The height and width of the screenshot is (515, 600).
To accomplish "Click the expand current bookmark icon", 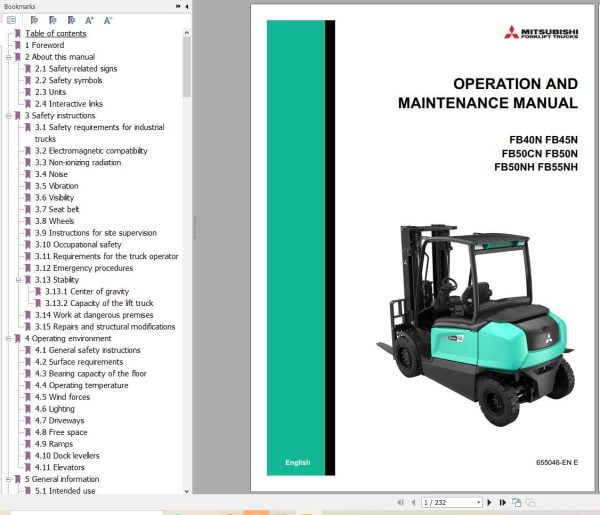I will pos(34,20).
